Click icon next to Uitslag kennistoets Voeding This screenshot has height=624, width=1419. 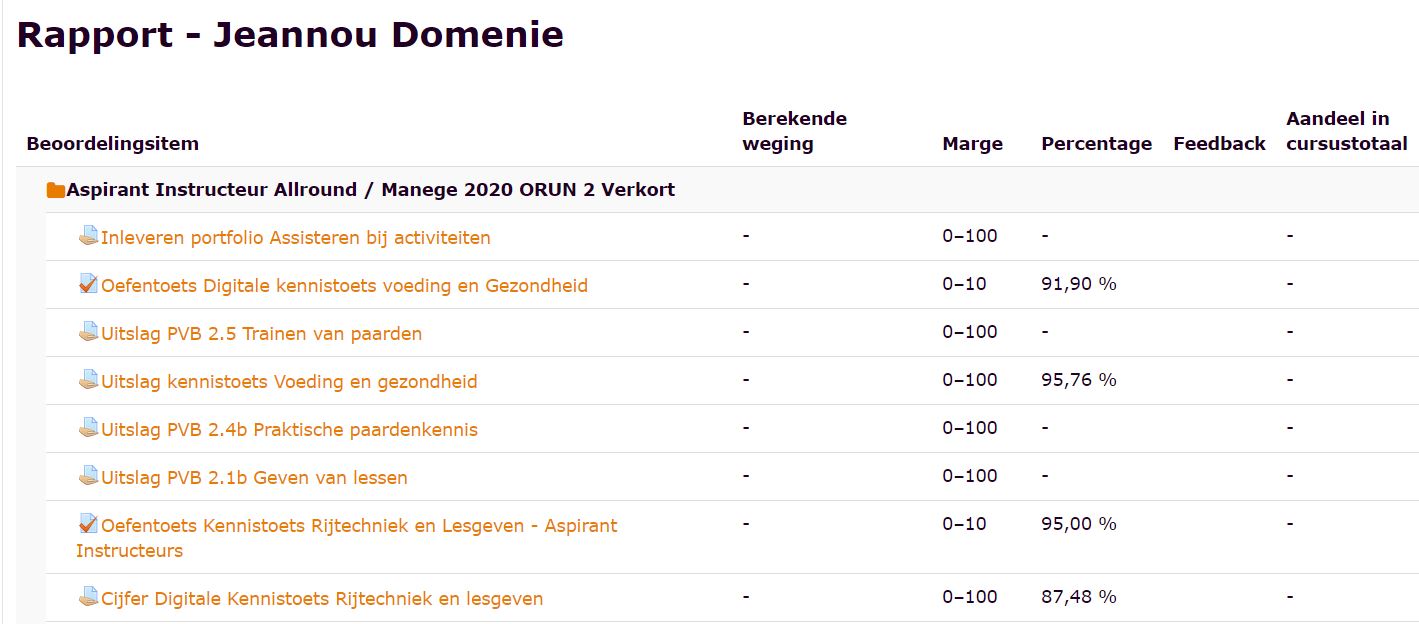(x=89, y=380)
